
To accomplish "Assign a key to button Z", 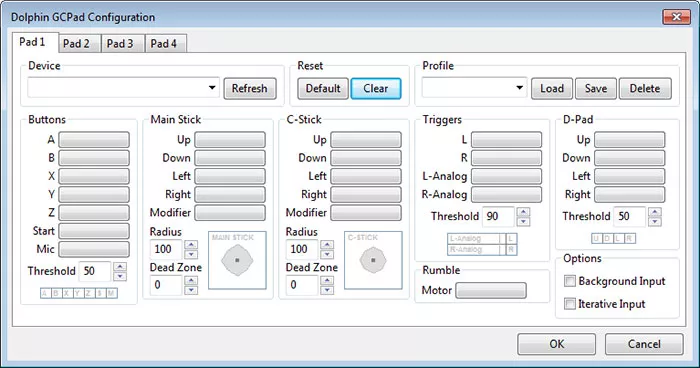I will [94, 213].
